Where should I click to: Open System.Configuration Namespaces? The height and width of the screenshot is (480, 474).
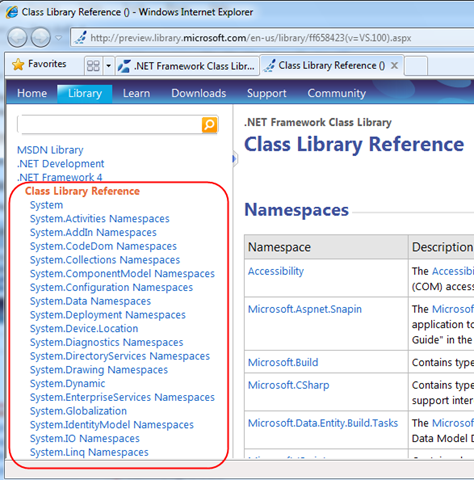[x=111, y=287]
